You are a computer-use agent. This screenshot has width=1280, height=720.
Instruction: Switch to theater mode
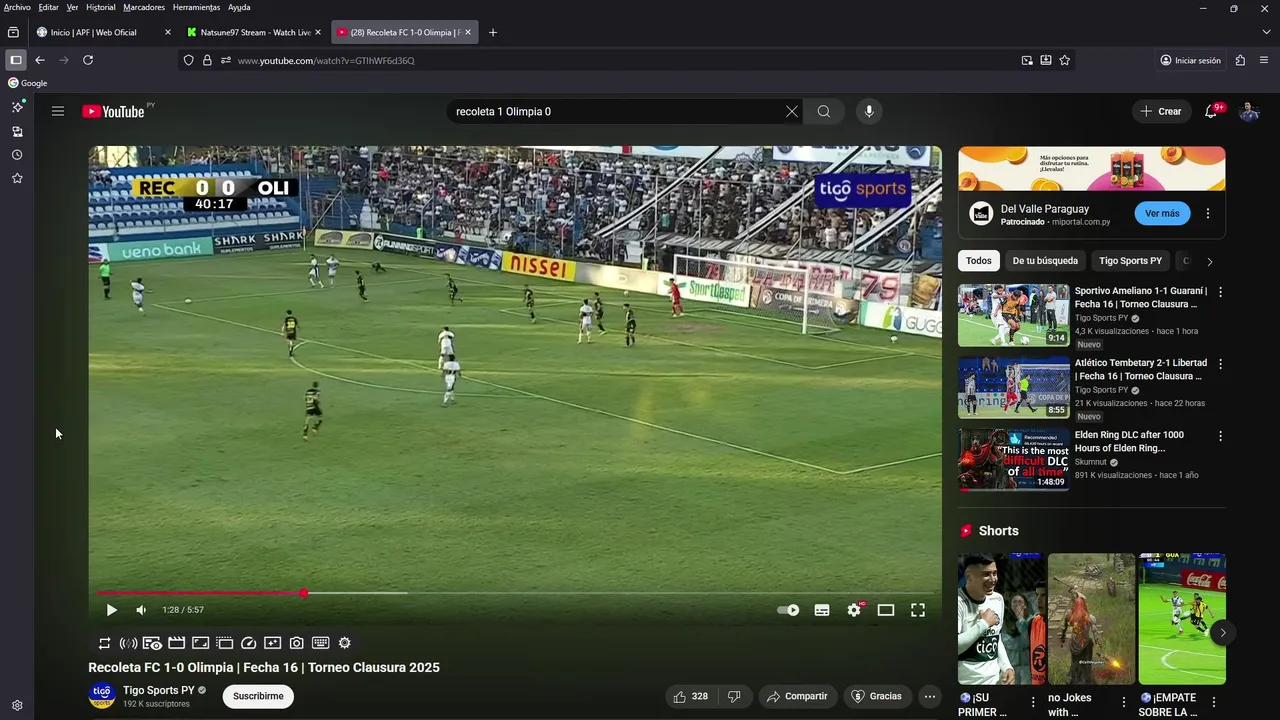coord(886,610)
